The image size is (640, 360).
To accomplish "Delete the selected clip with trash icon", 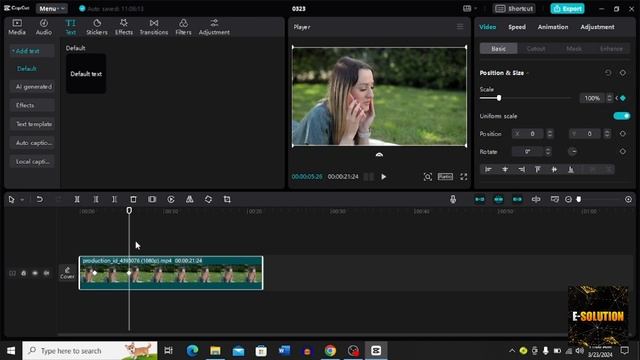I will 133,199.
